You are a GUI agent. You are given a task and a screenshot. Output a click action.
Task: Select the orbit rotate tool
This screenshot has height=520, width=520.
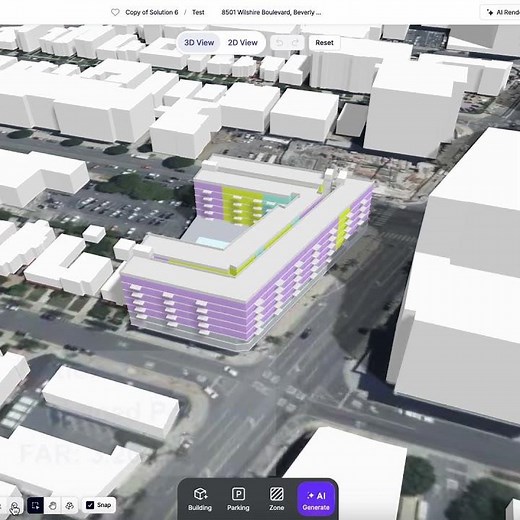coord(70,505)
